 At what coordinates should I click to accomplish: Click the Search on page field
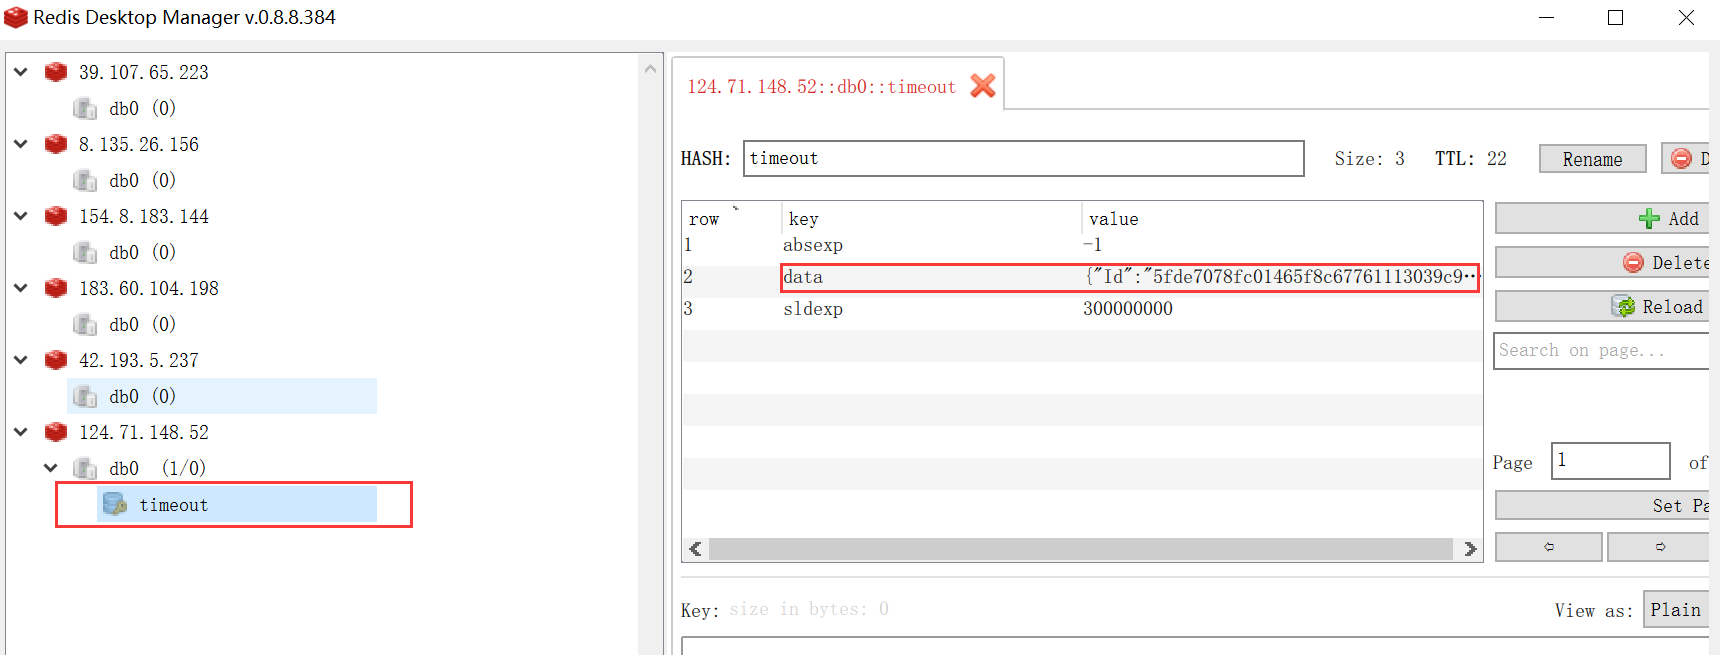pyautogui.click(x=1601, y=351)
